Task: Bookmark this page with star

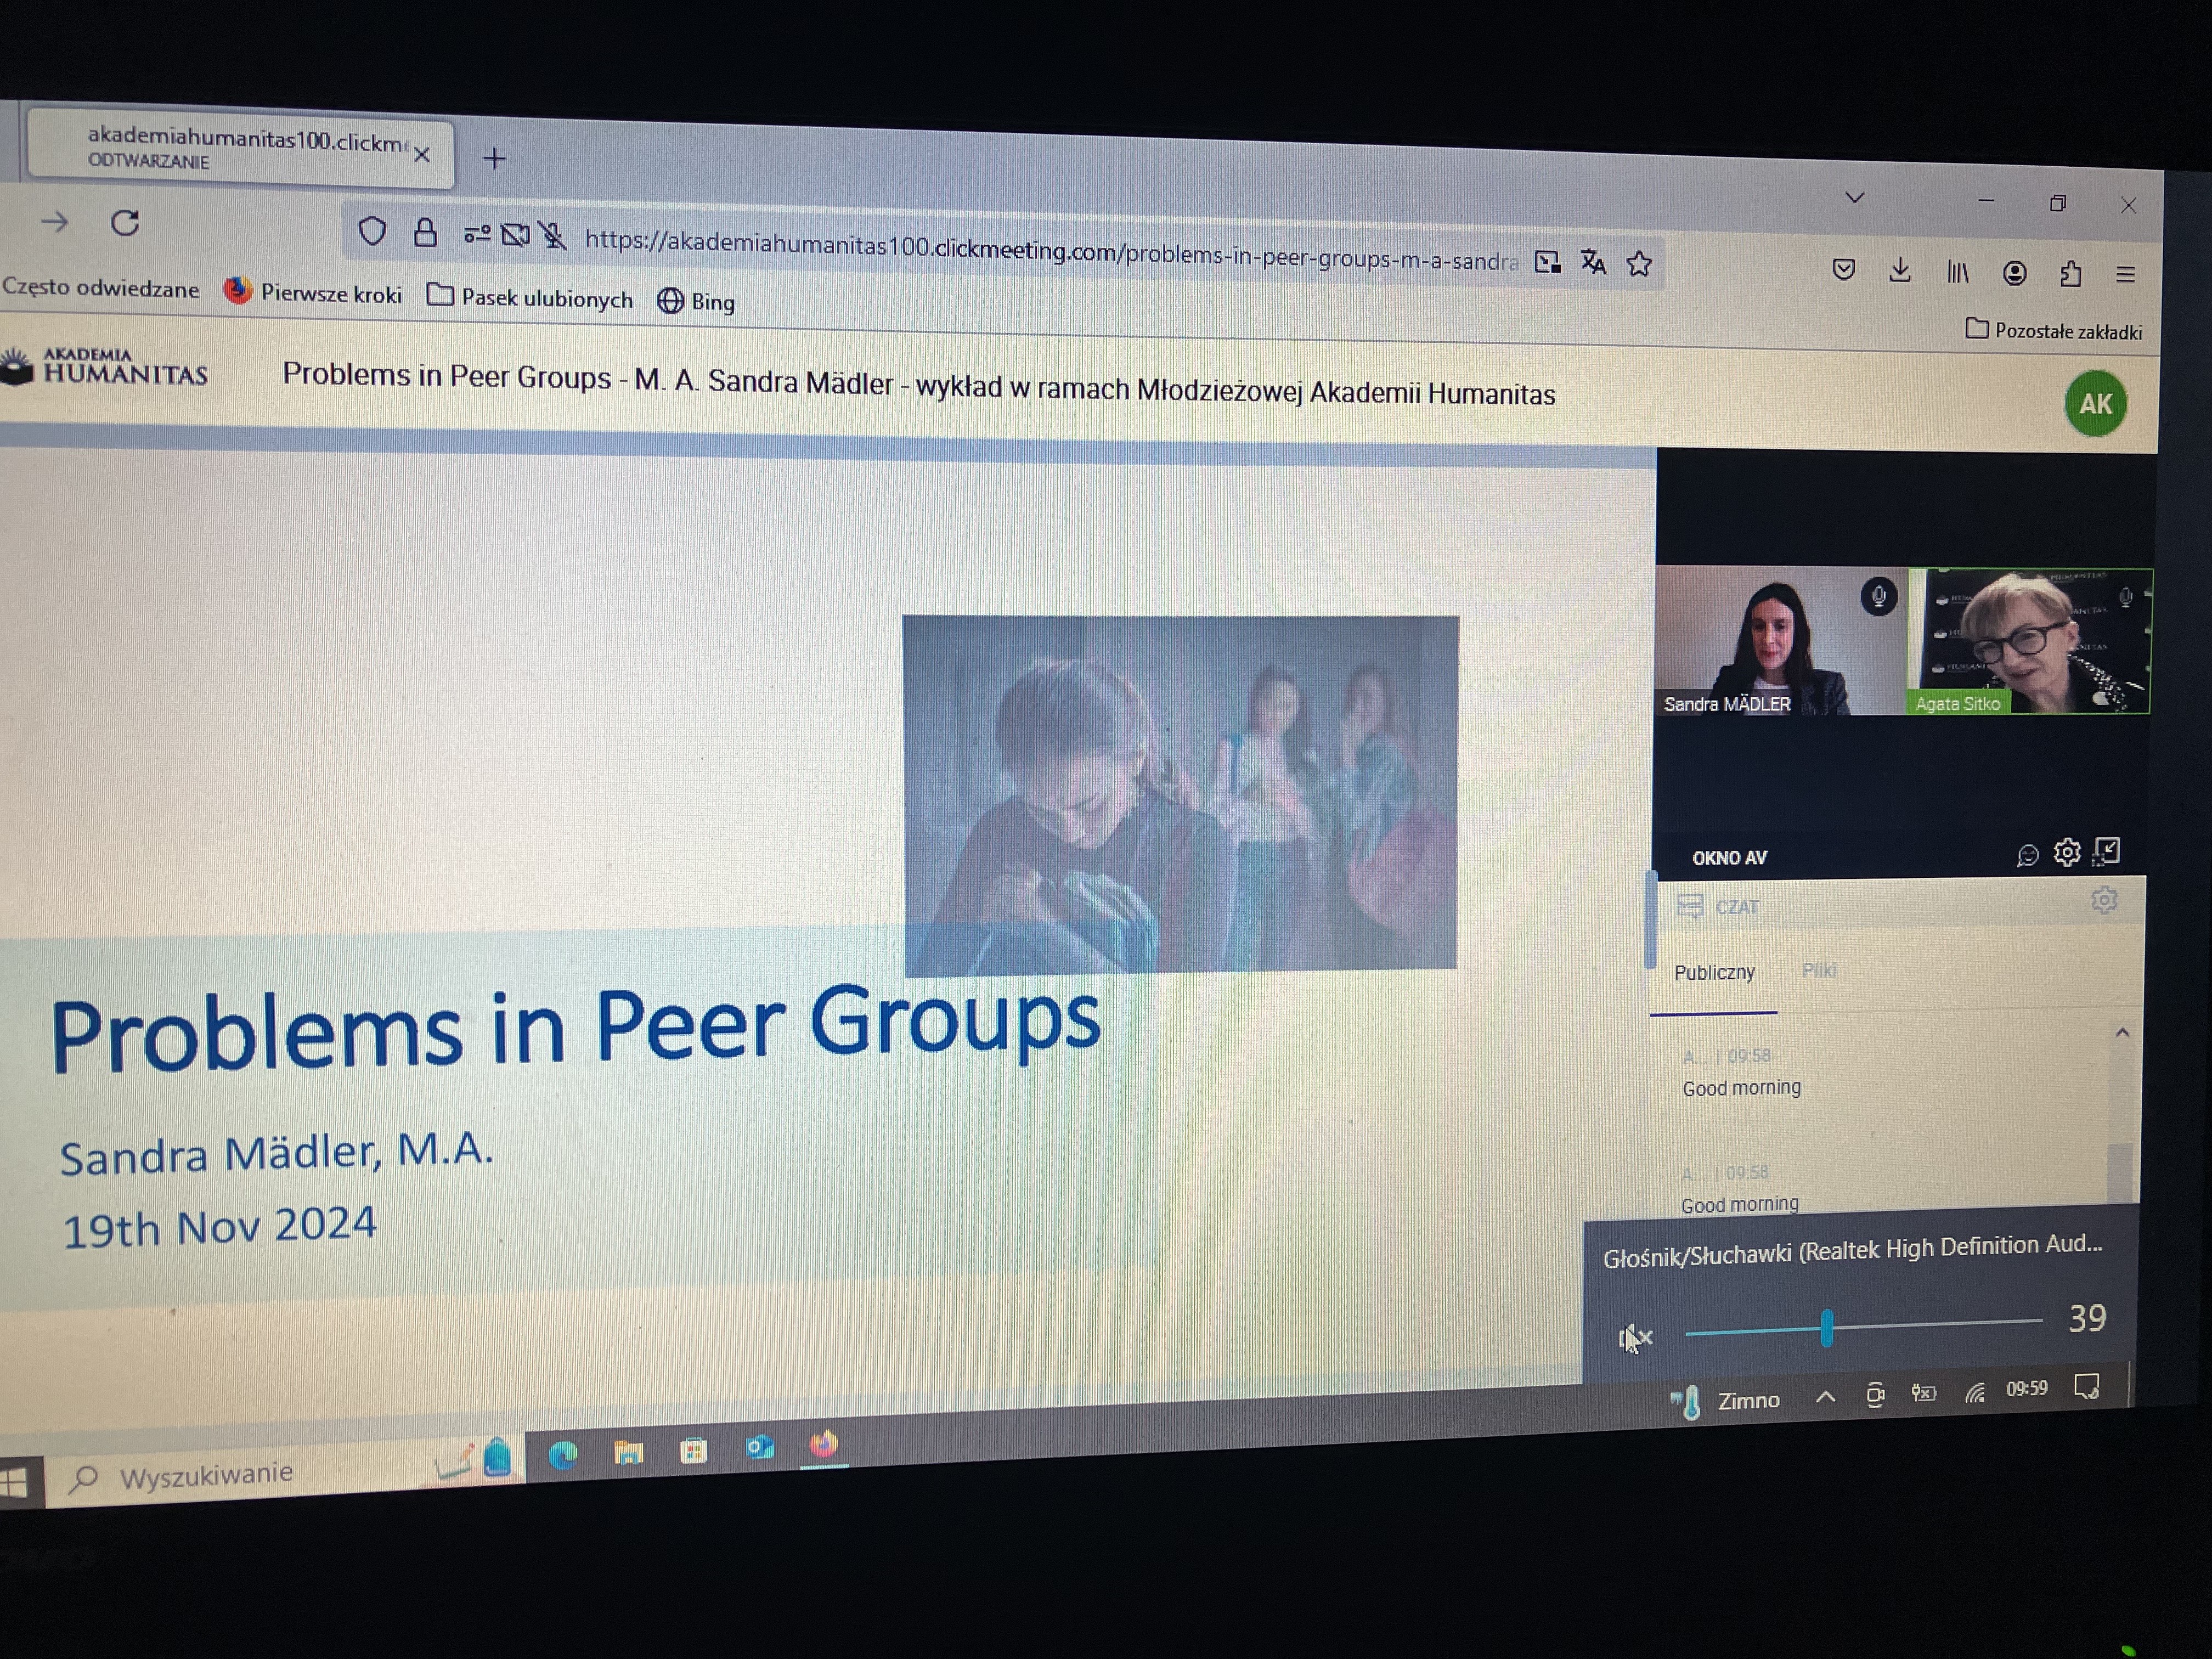Action: 1639,264
